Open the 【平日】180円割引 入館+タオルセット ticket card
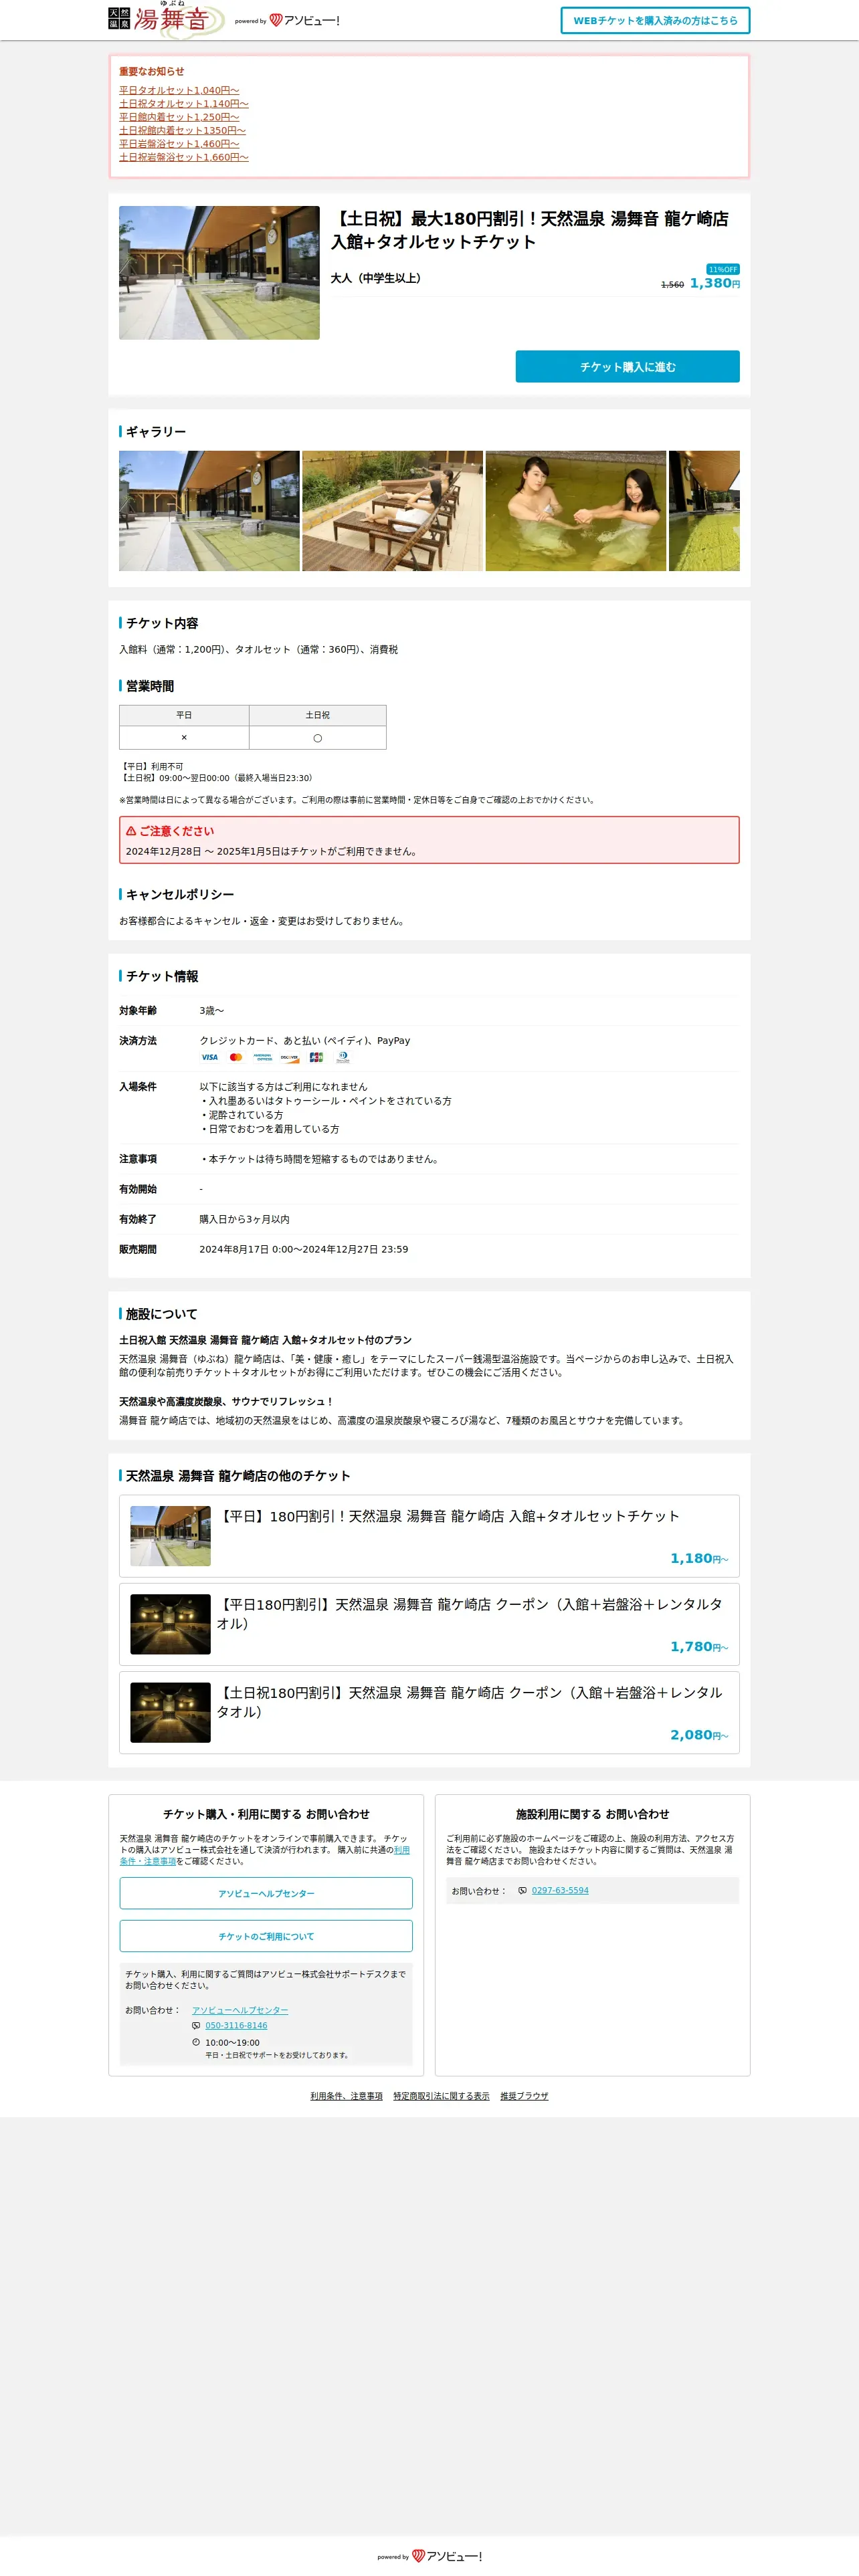Image resolution: width=859 pixels, height=2576 pixels. [x=429, y=1536]
